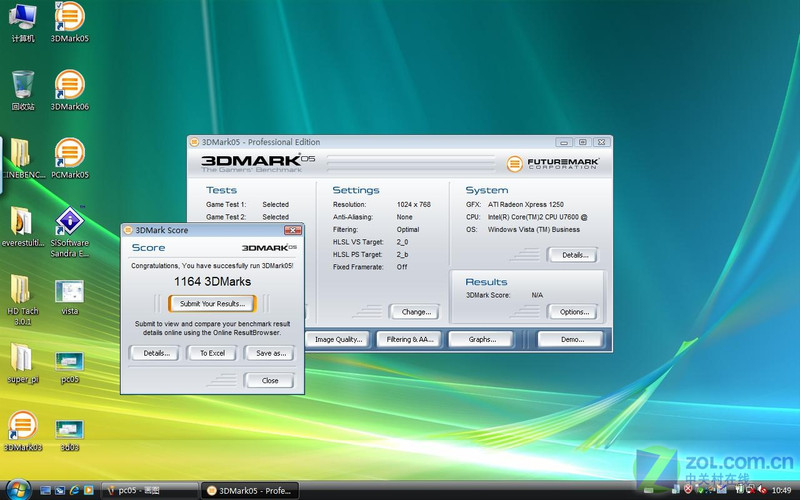Open the pc05 image file icon
This screenshot has height=500, width=800.
69,367
